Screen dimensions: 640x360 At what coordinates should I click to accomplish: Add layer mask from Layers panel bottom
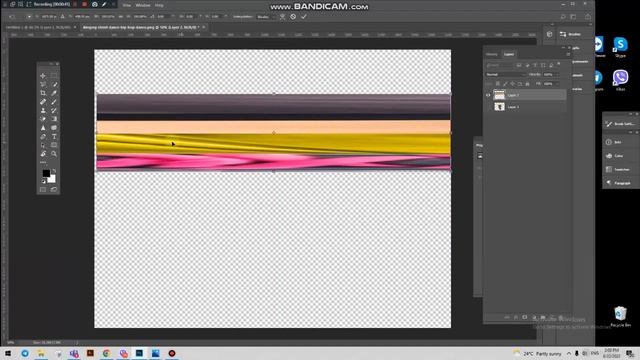(524, 317)
